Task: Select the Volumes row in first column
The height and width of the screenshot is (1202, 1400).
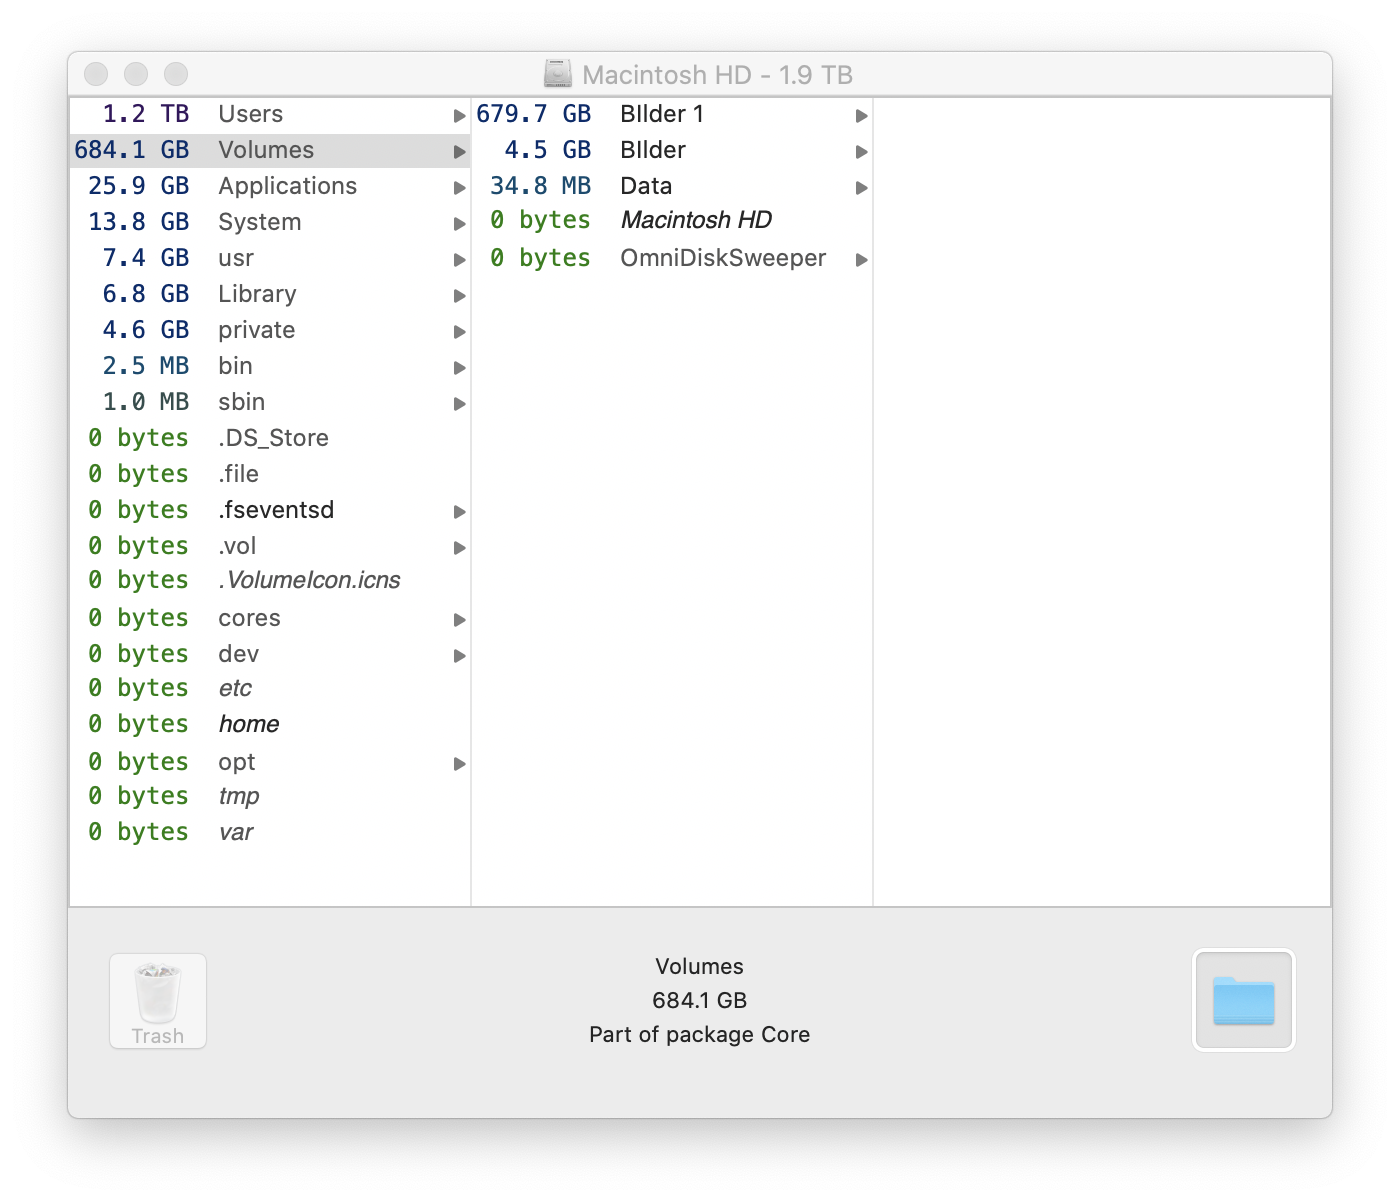Action: (270, 150)
